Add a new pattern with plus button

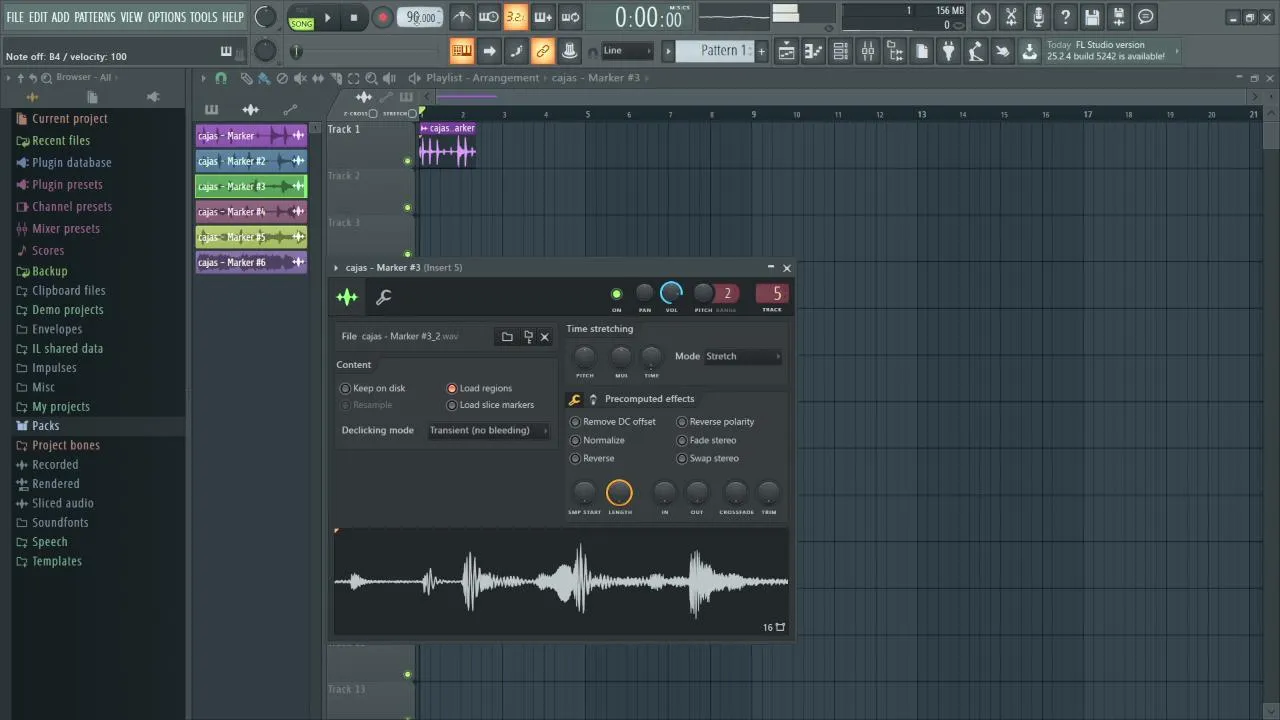[x=761, y=51]
